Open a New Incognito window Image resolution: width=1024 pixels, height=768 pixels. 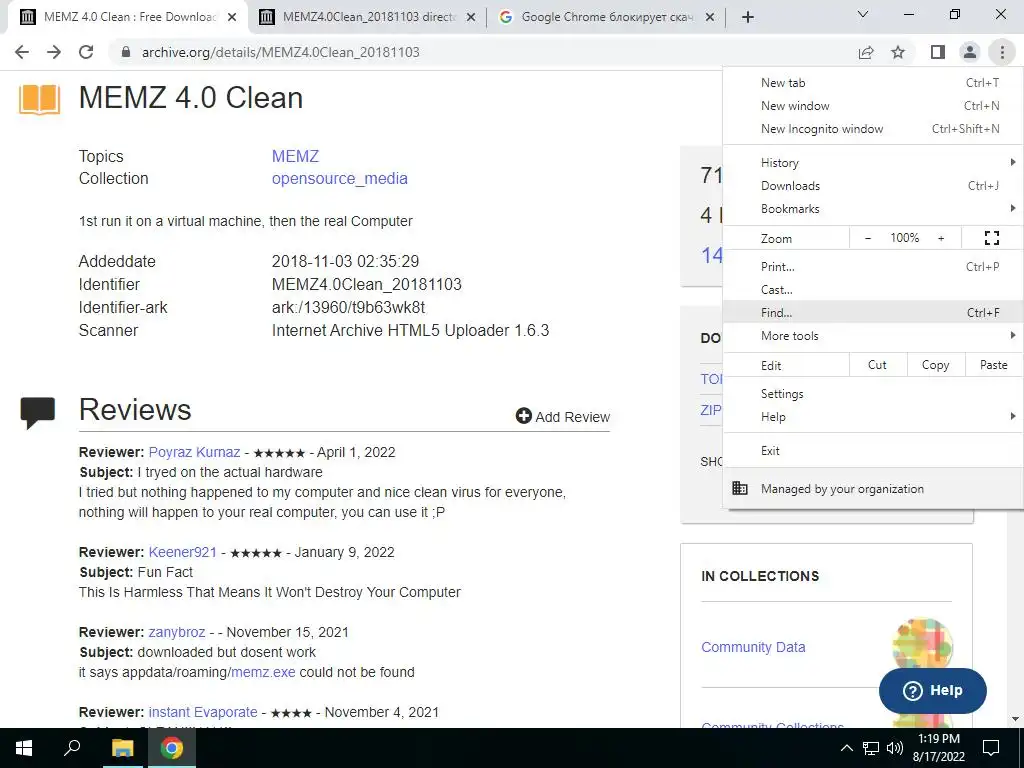[873, 129]
